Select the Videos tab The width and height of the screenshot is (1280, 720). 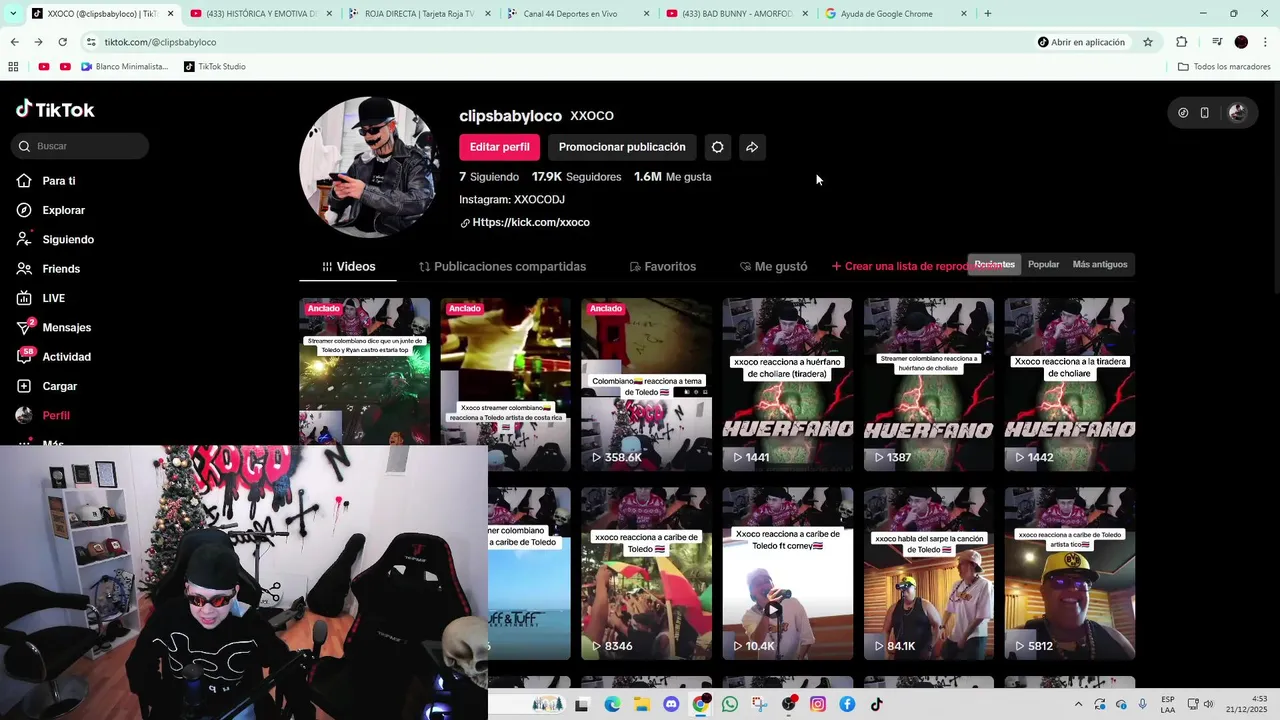point(348,267)
